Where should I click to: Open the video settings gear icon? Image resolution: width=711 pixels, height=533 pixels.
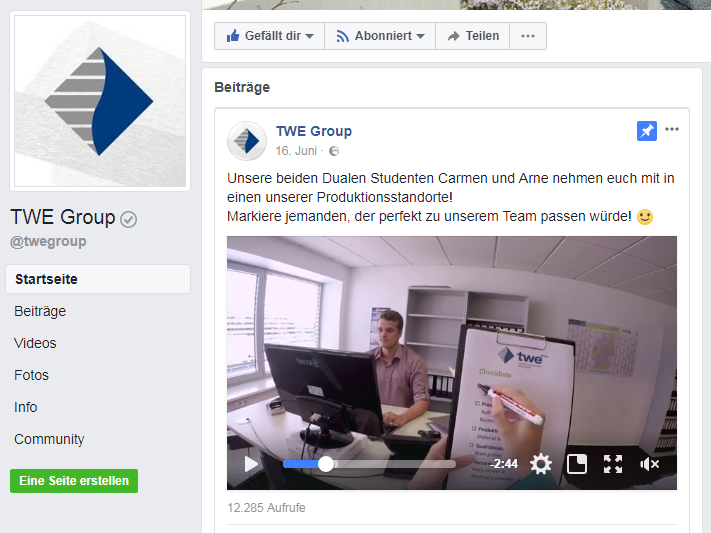tap(541, 464)
